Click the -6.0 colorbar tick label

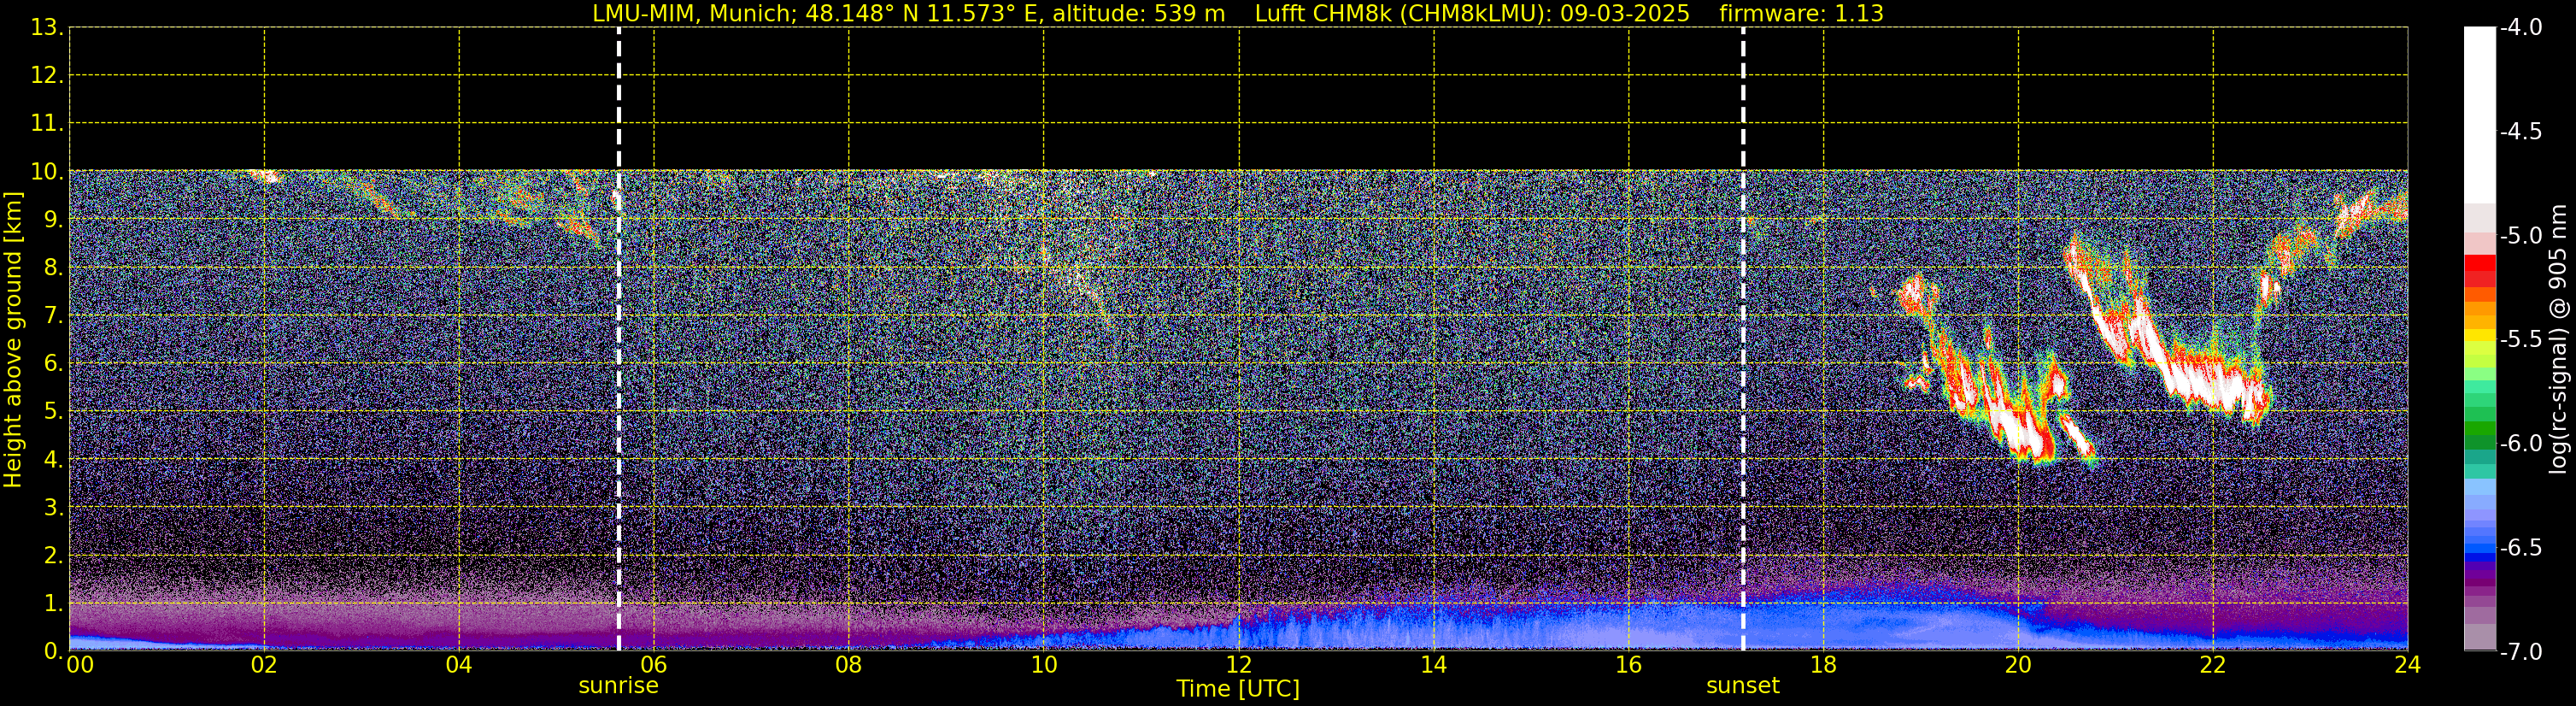point(2520,444)
